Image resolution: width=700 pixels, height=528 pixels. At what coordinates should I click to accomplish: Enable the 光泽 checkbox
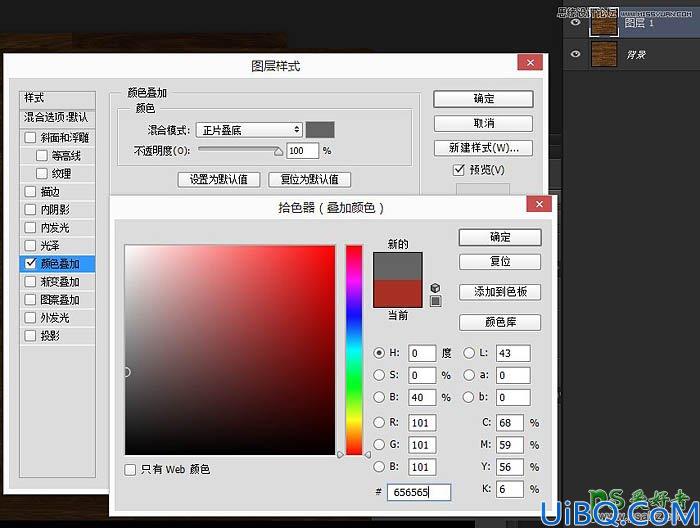30,245
